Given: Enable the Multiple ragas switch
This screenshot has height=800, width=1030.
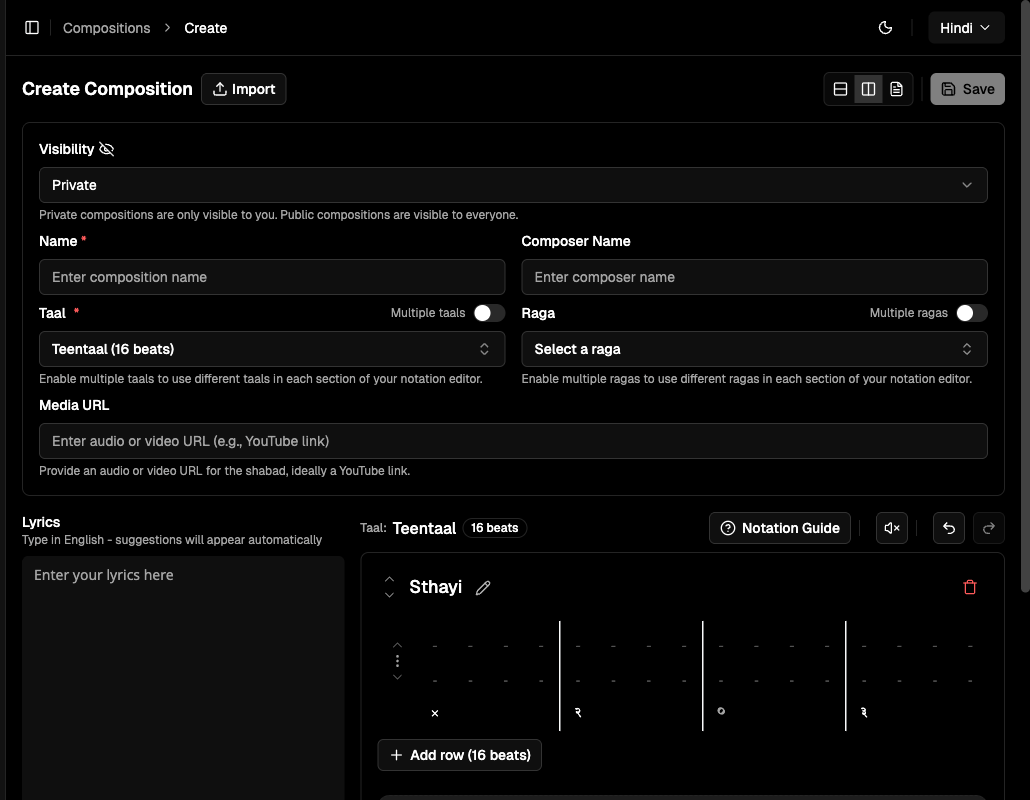Looking at the screenshot, I should click(x=968, y=312).
